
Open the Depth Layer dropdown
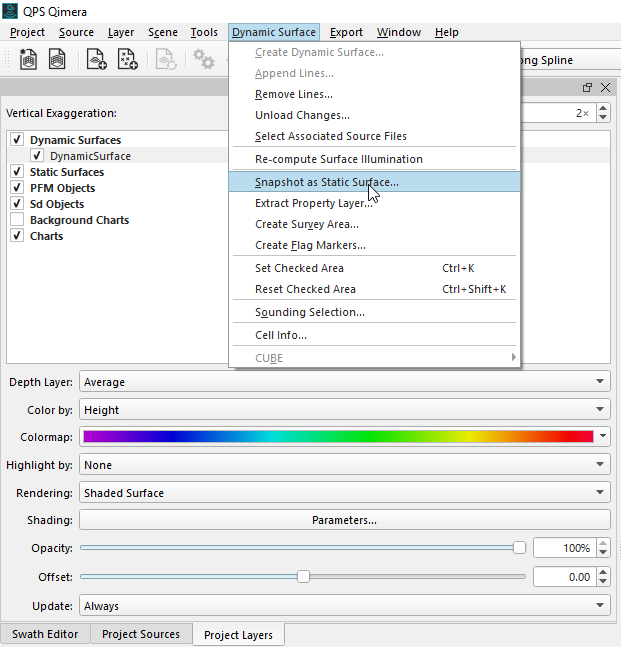pos(344,382)
